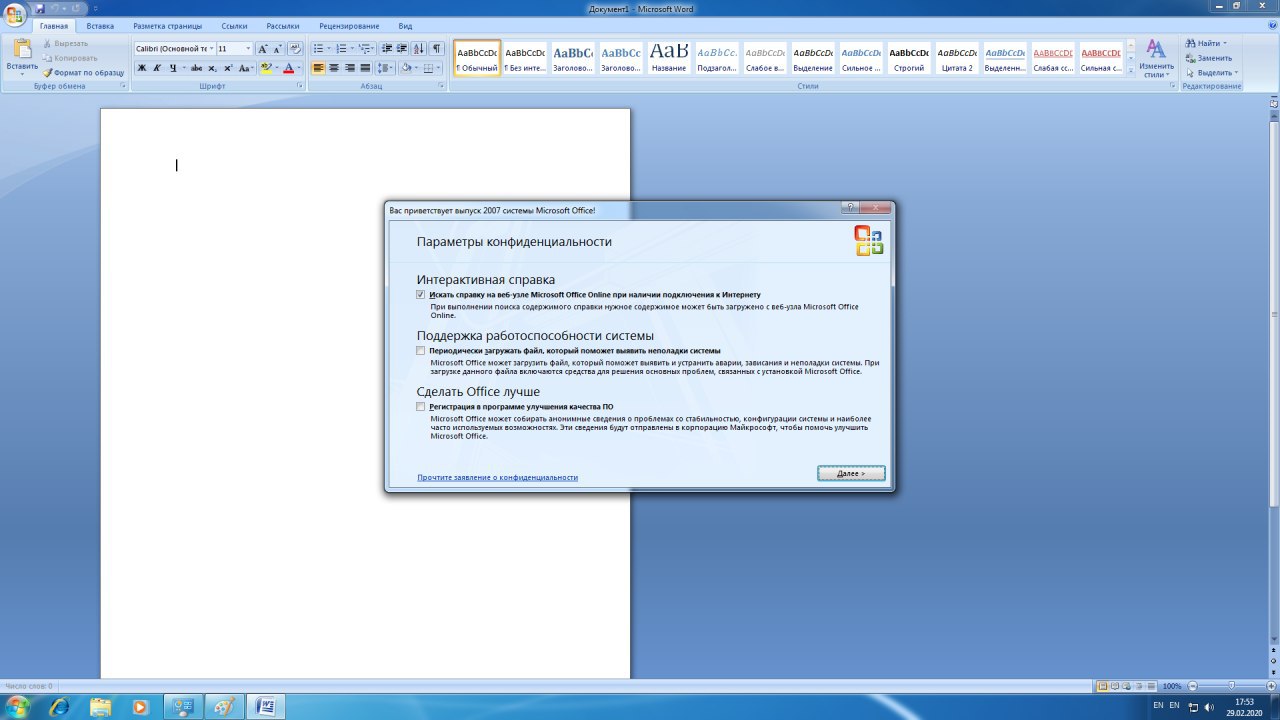Increase paragraph indent

[x=402, y=48]
